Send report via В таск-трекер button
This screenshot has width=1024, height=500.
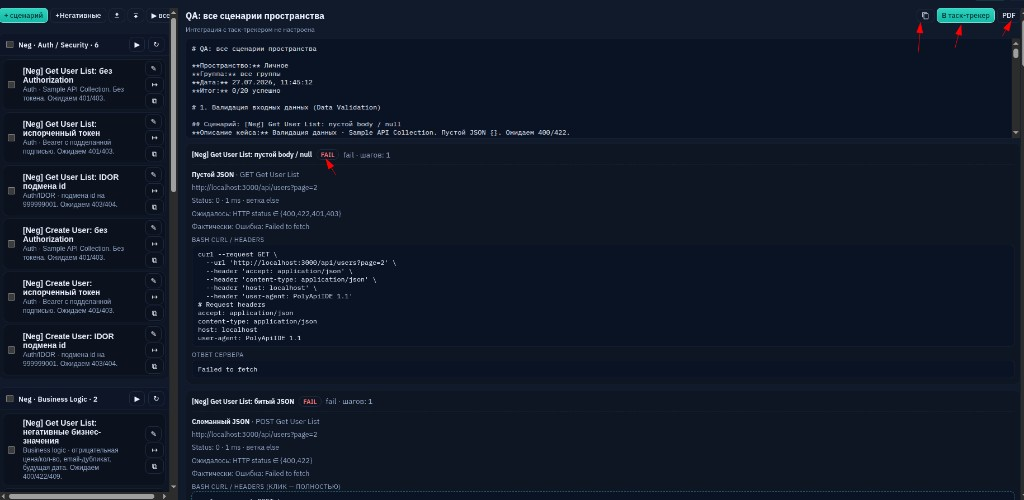pos(965,16)
